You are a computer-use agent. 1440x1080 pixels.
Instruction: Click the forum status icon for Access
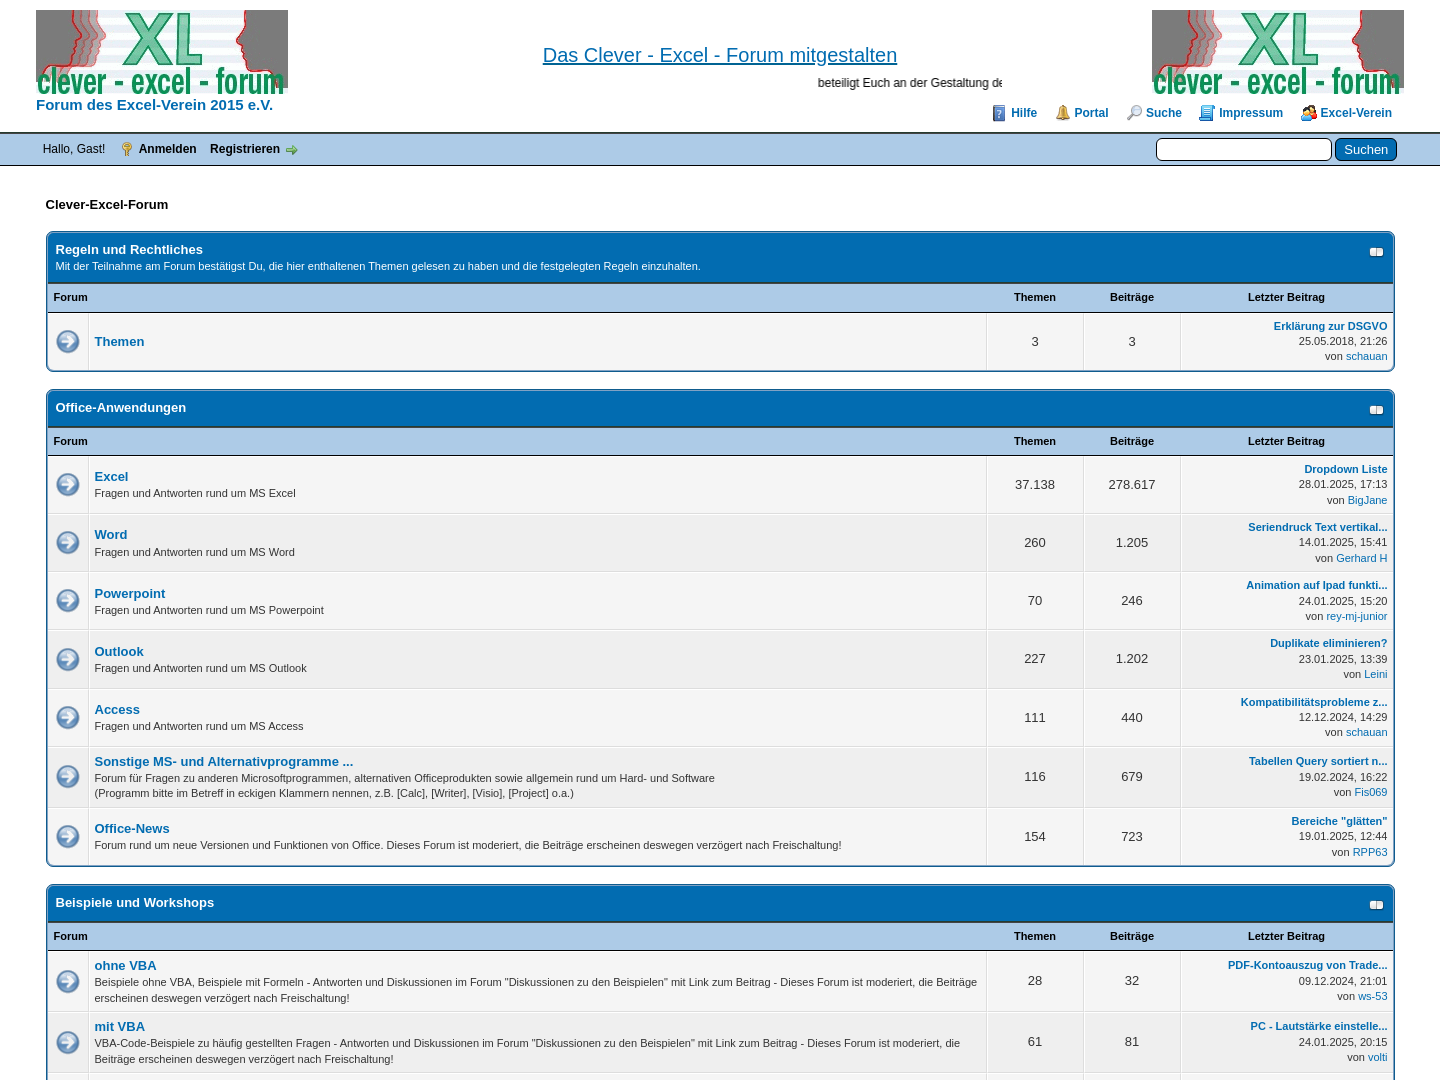67,717
